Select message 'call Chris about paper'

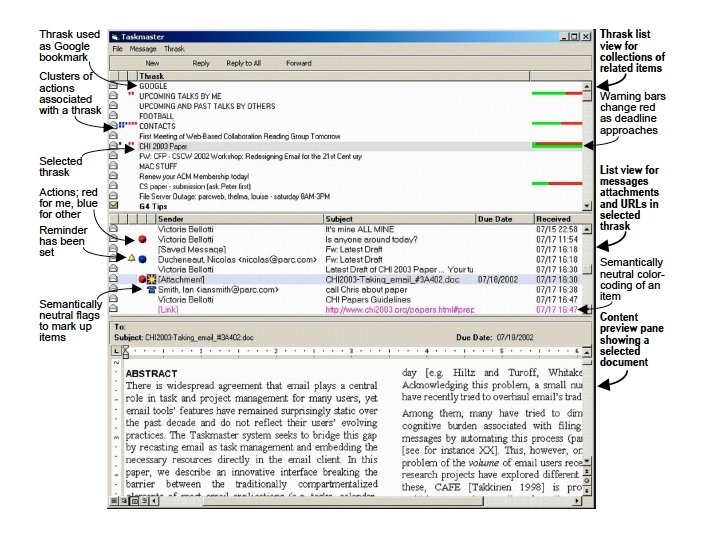click(366, 290)
